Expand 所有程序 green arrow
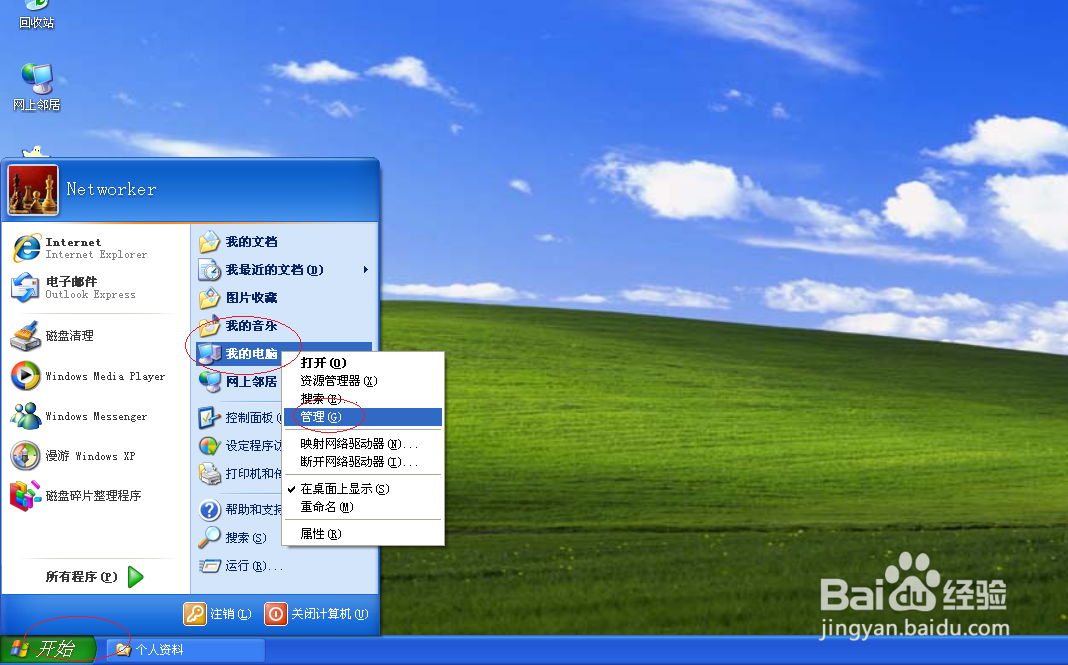This screenshot has height=665, width=1068. pyautogui.click(x=136, y=576)
